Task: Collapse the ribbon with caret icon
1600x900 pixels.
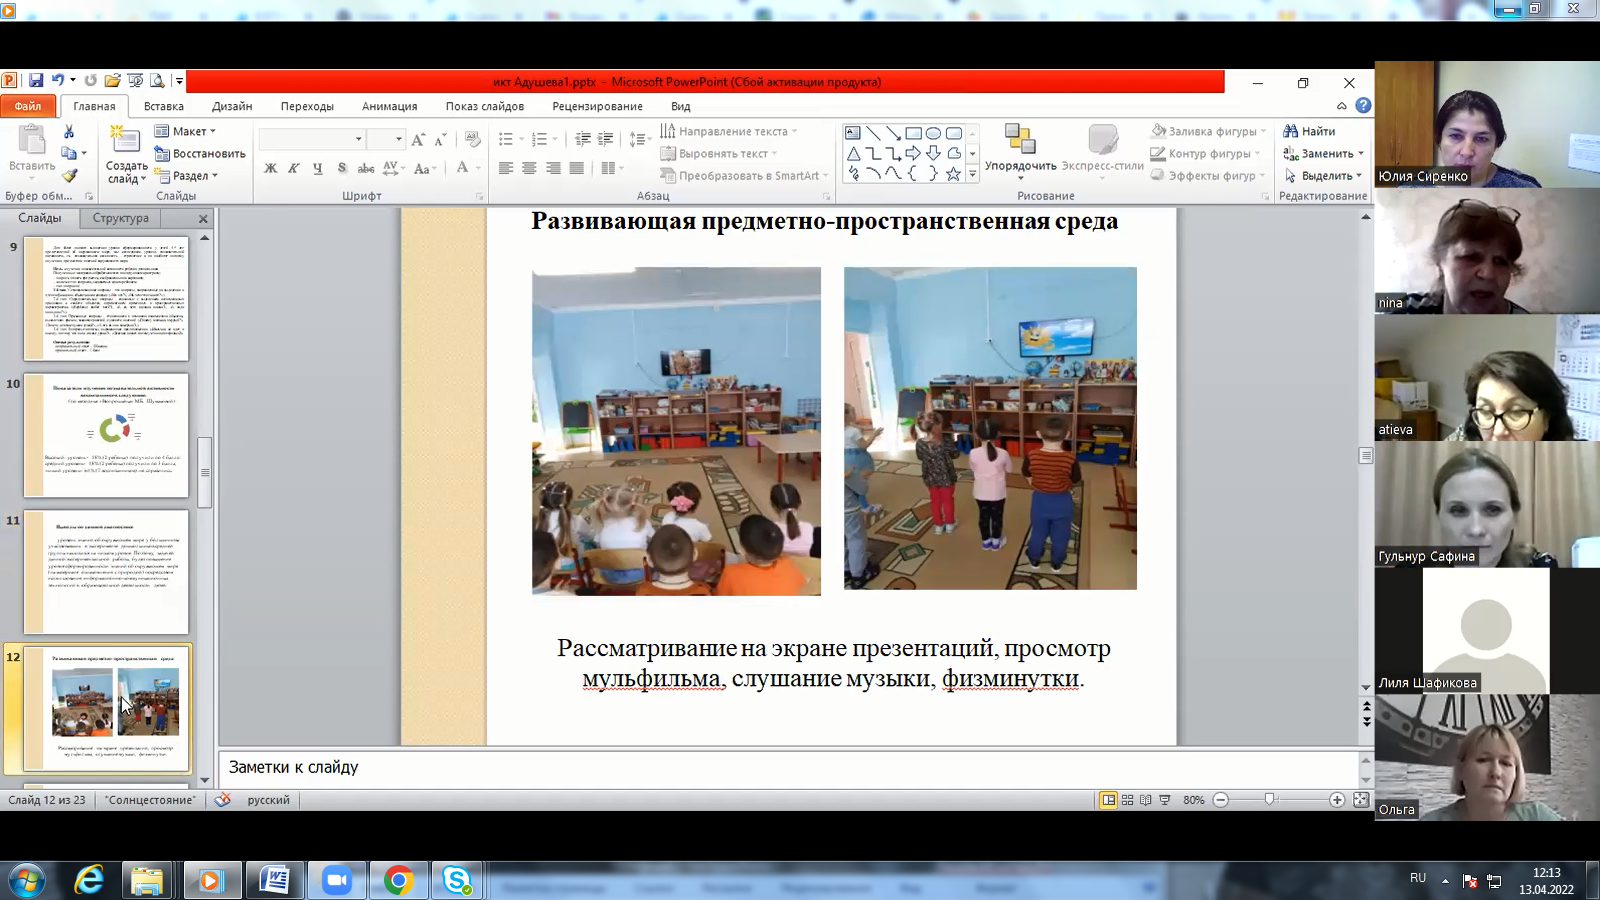Action: (1342, 105)
